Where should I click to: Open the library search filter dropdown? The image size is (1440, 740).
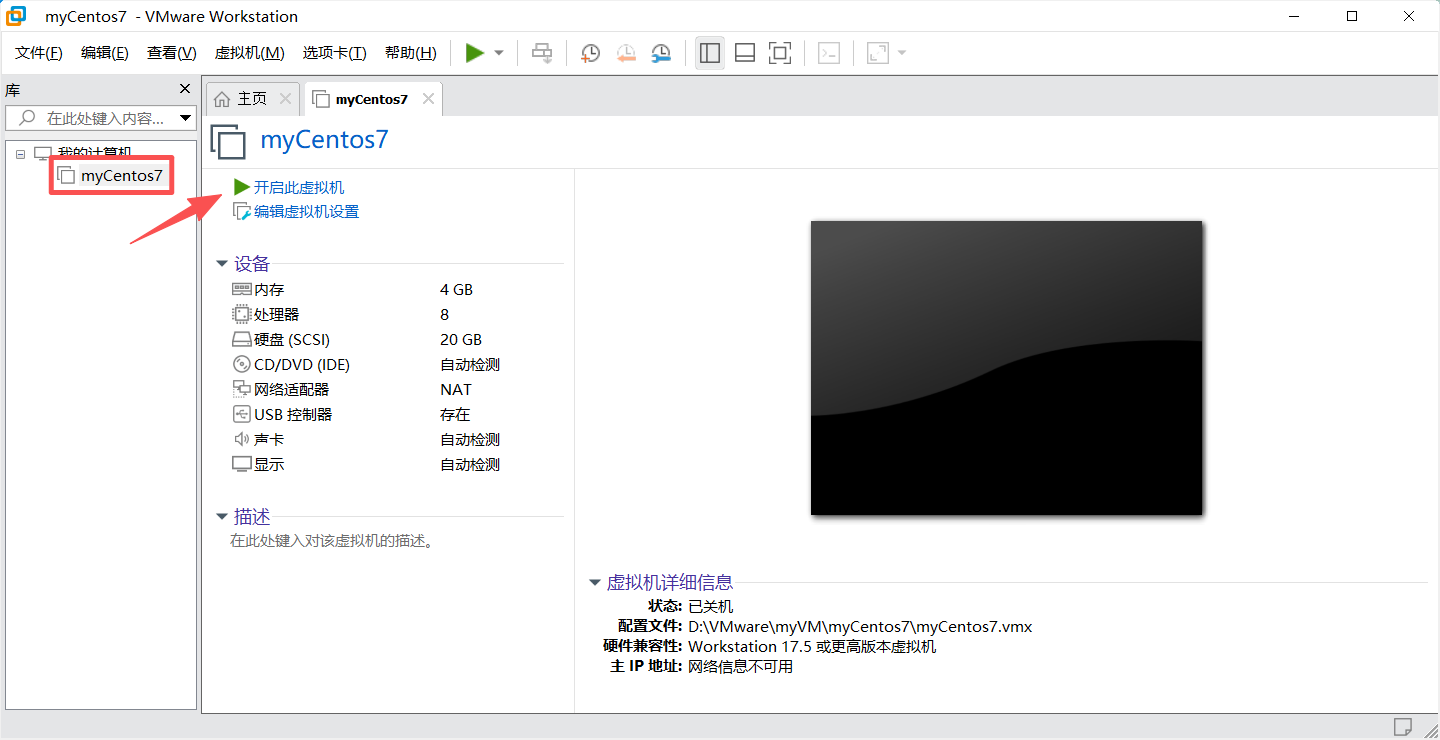click(x=186, y=118)
